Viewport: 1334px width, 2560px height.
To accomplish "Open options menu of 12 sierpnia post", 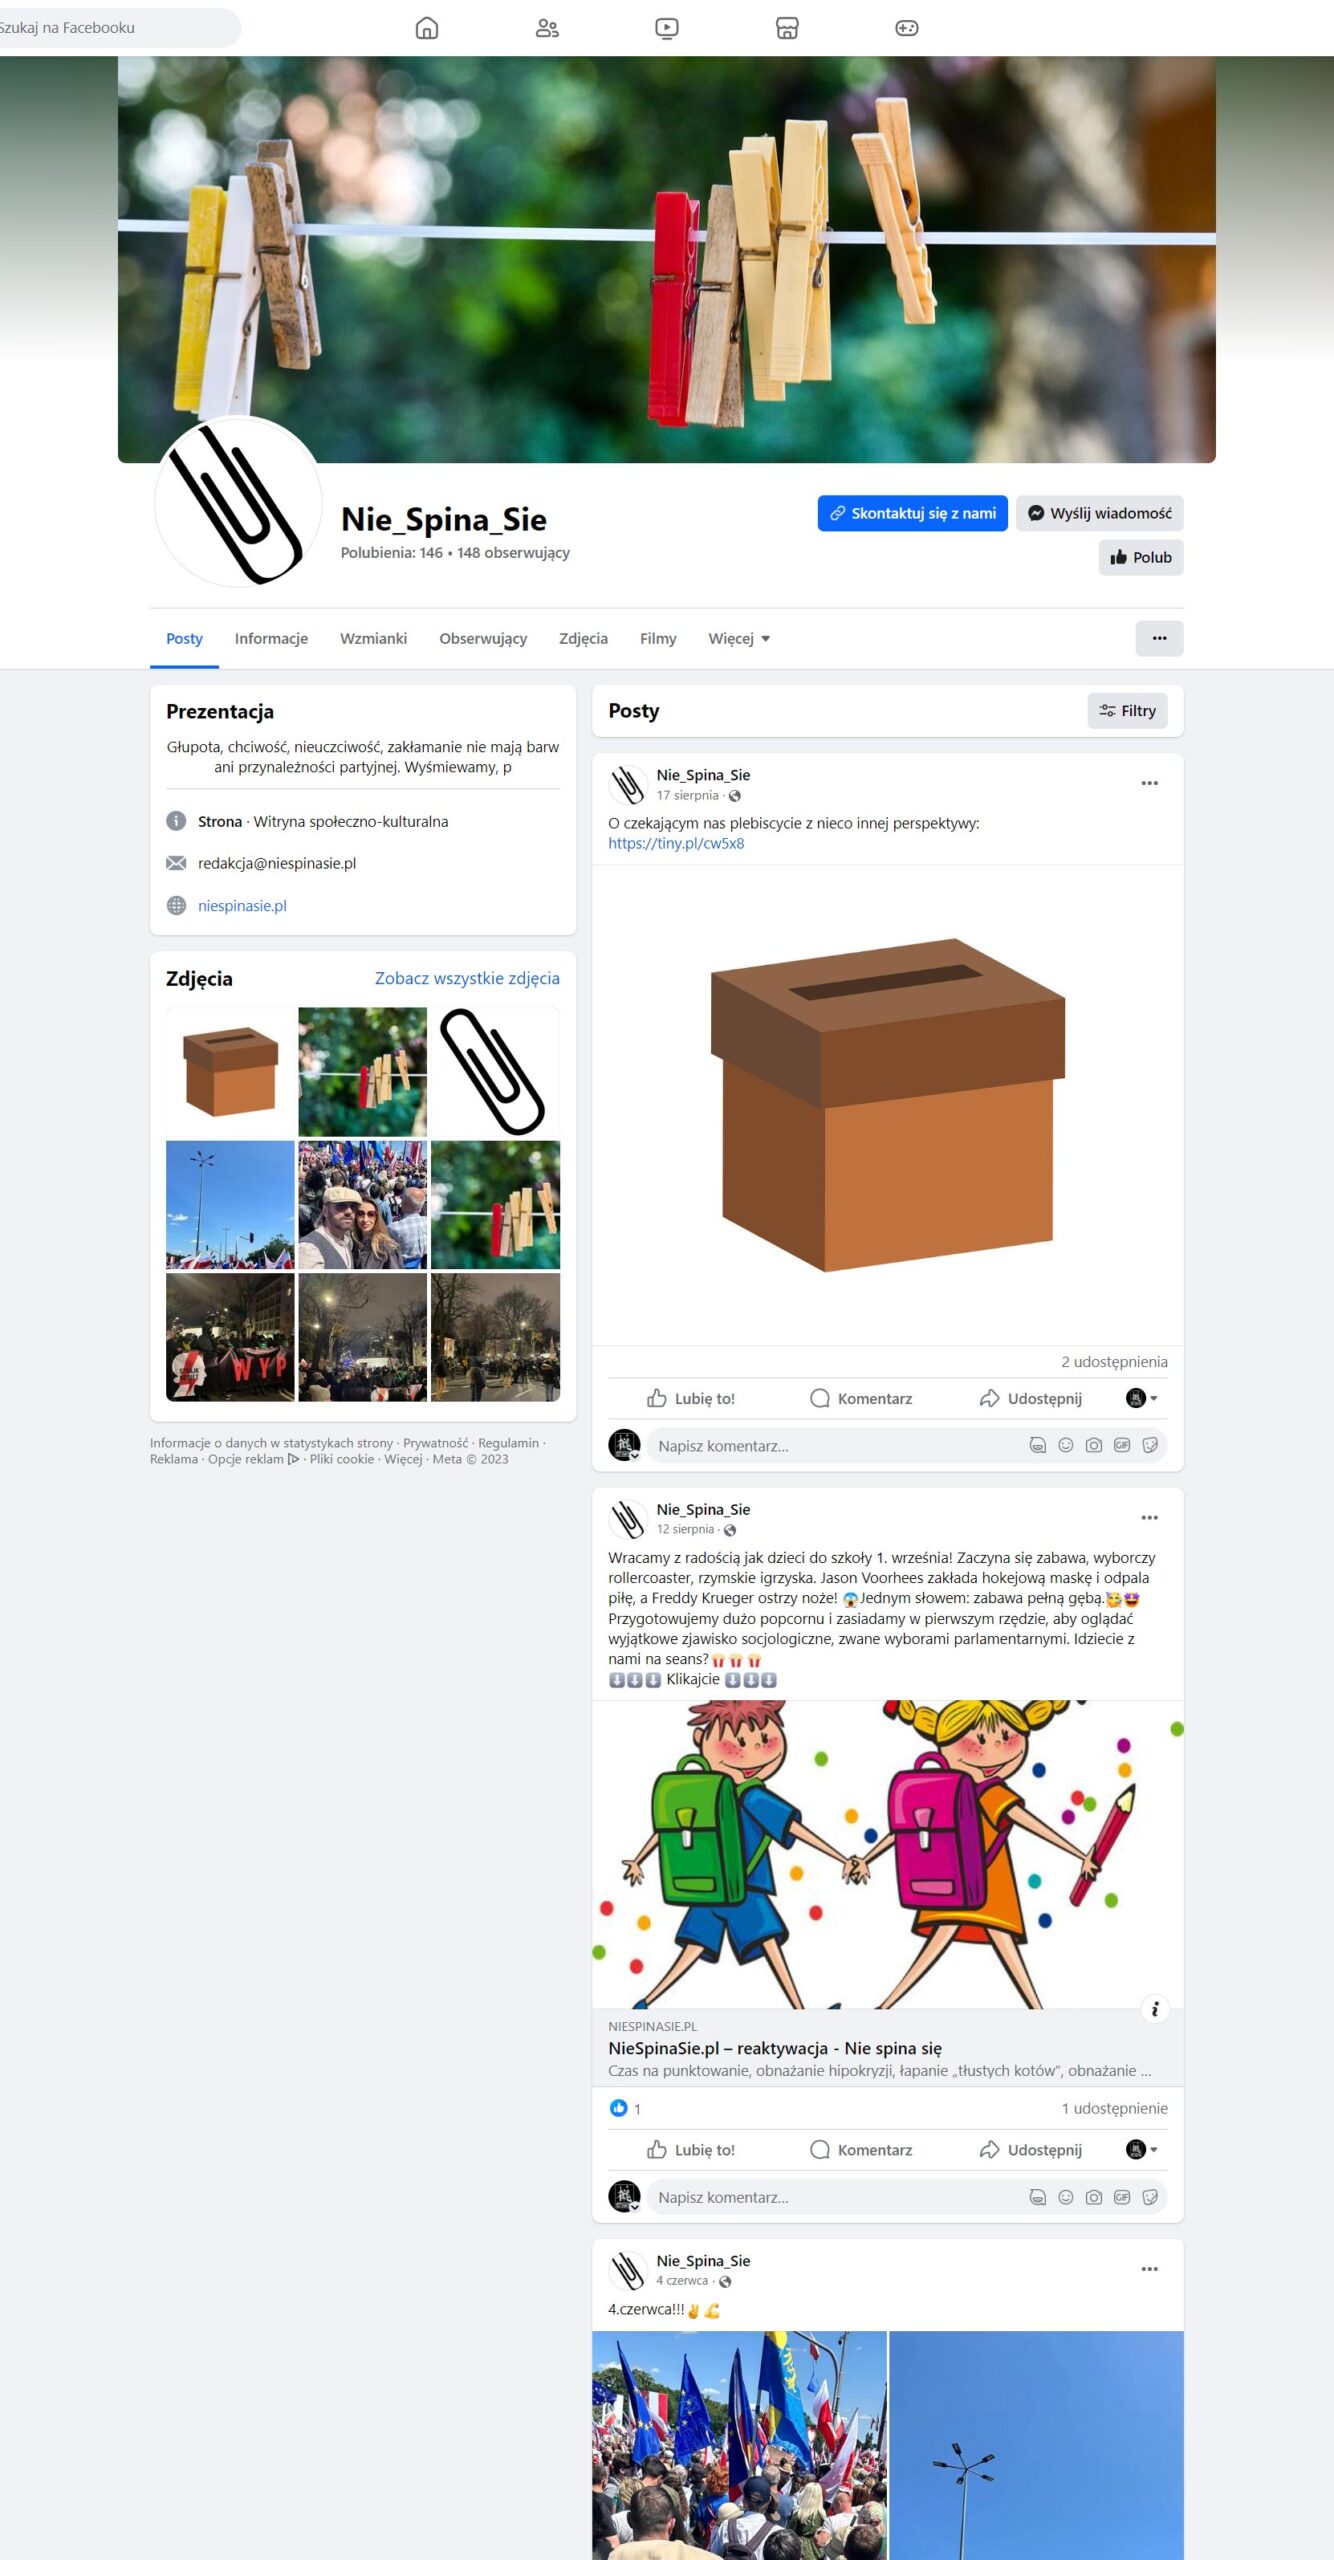I will 1150,1518.
